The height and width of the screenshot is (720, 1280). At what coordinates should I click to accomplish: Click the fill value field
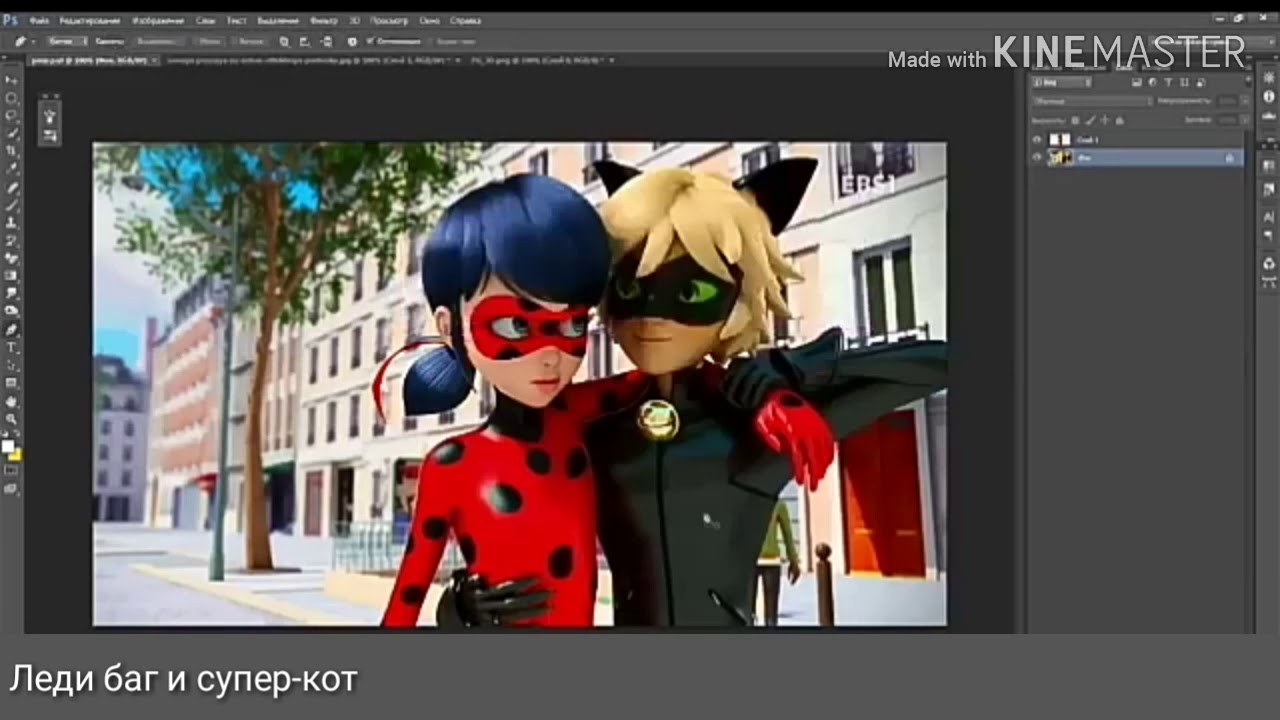[1226, 120]
